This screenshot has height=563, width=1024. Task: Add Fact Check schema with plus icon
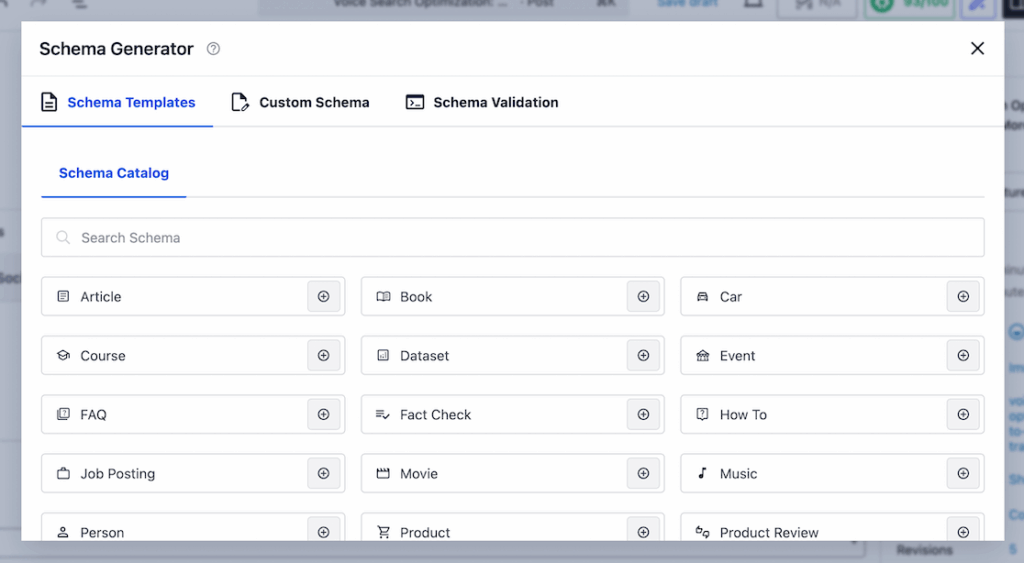pyautogui.click(x=643, y=415)
